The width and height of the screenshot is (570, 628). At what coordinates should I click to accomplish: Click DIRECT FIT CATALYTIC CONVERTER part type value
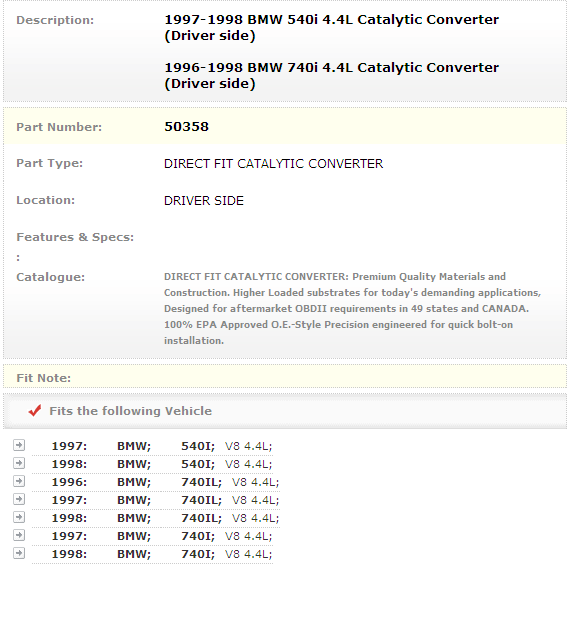click(x=274, y=163)
